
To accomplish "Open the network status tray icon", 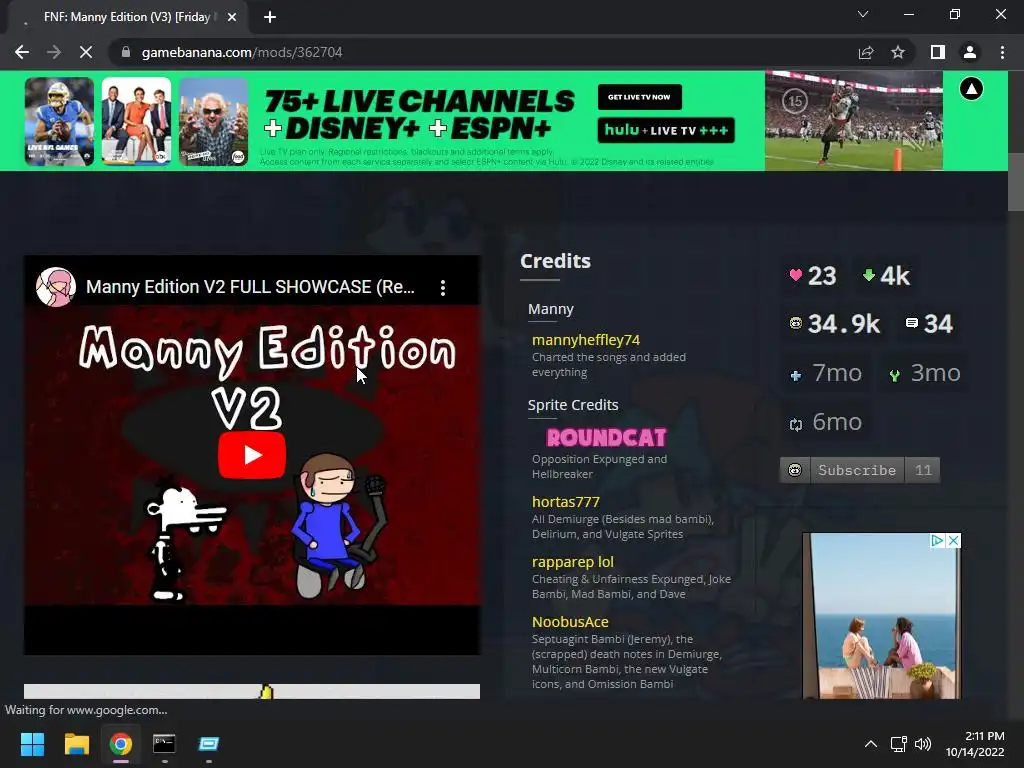I will pyautogui.click(x=899, y=744).
